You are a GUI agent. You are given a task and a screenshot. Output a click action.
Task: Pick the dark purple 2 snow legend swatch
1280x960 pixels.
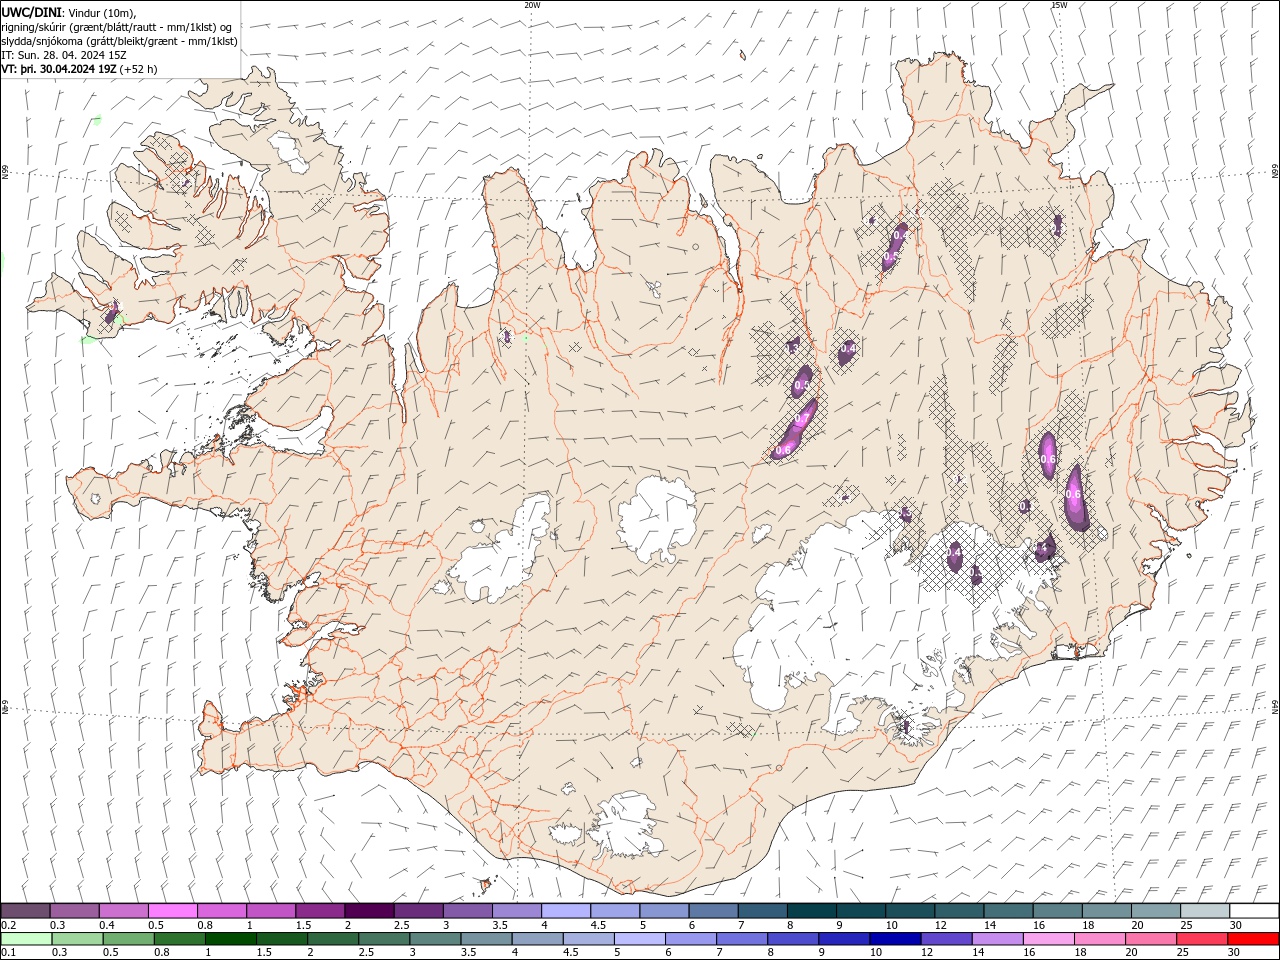pyautogui.click(x=369, y=911)
